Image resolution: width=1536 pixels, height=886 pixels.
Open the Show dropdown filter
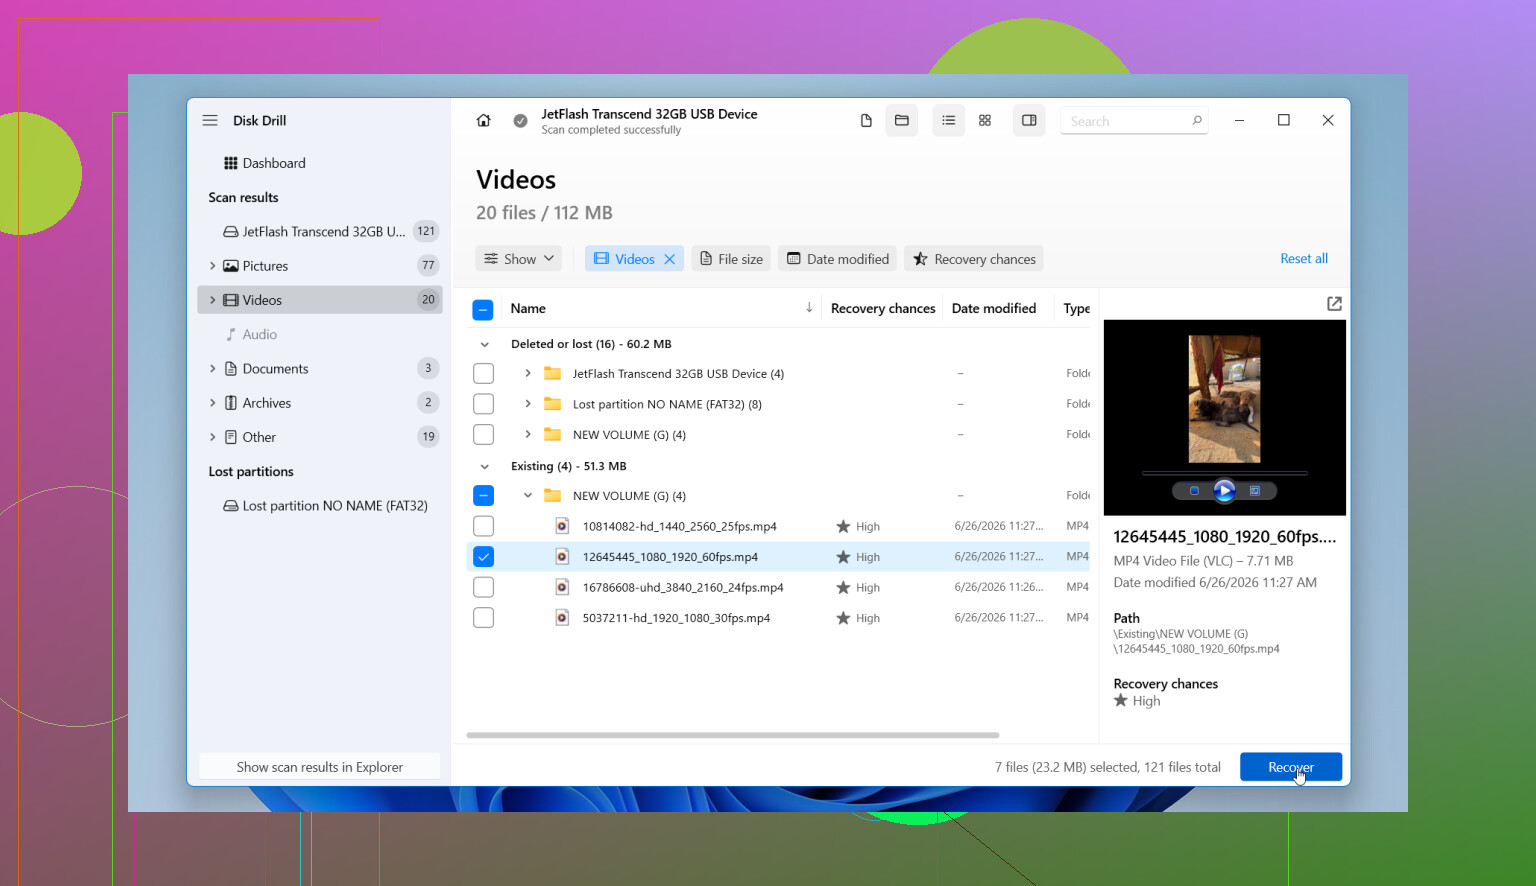[518, 259]
